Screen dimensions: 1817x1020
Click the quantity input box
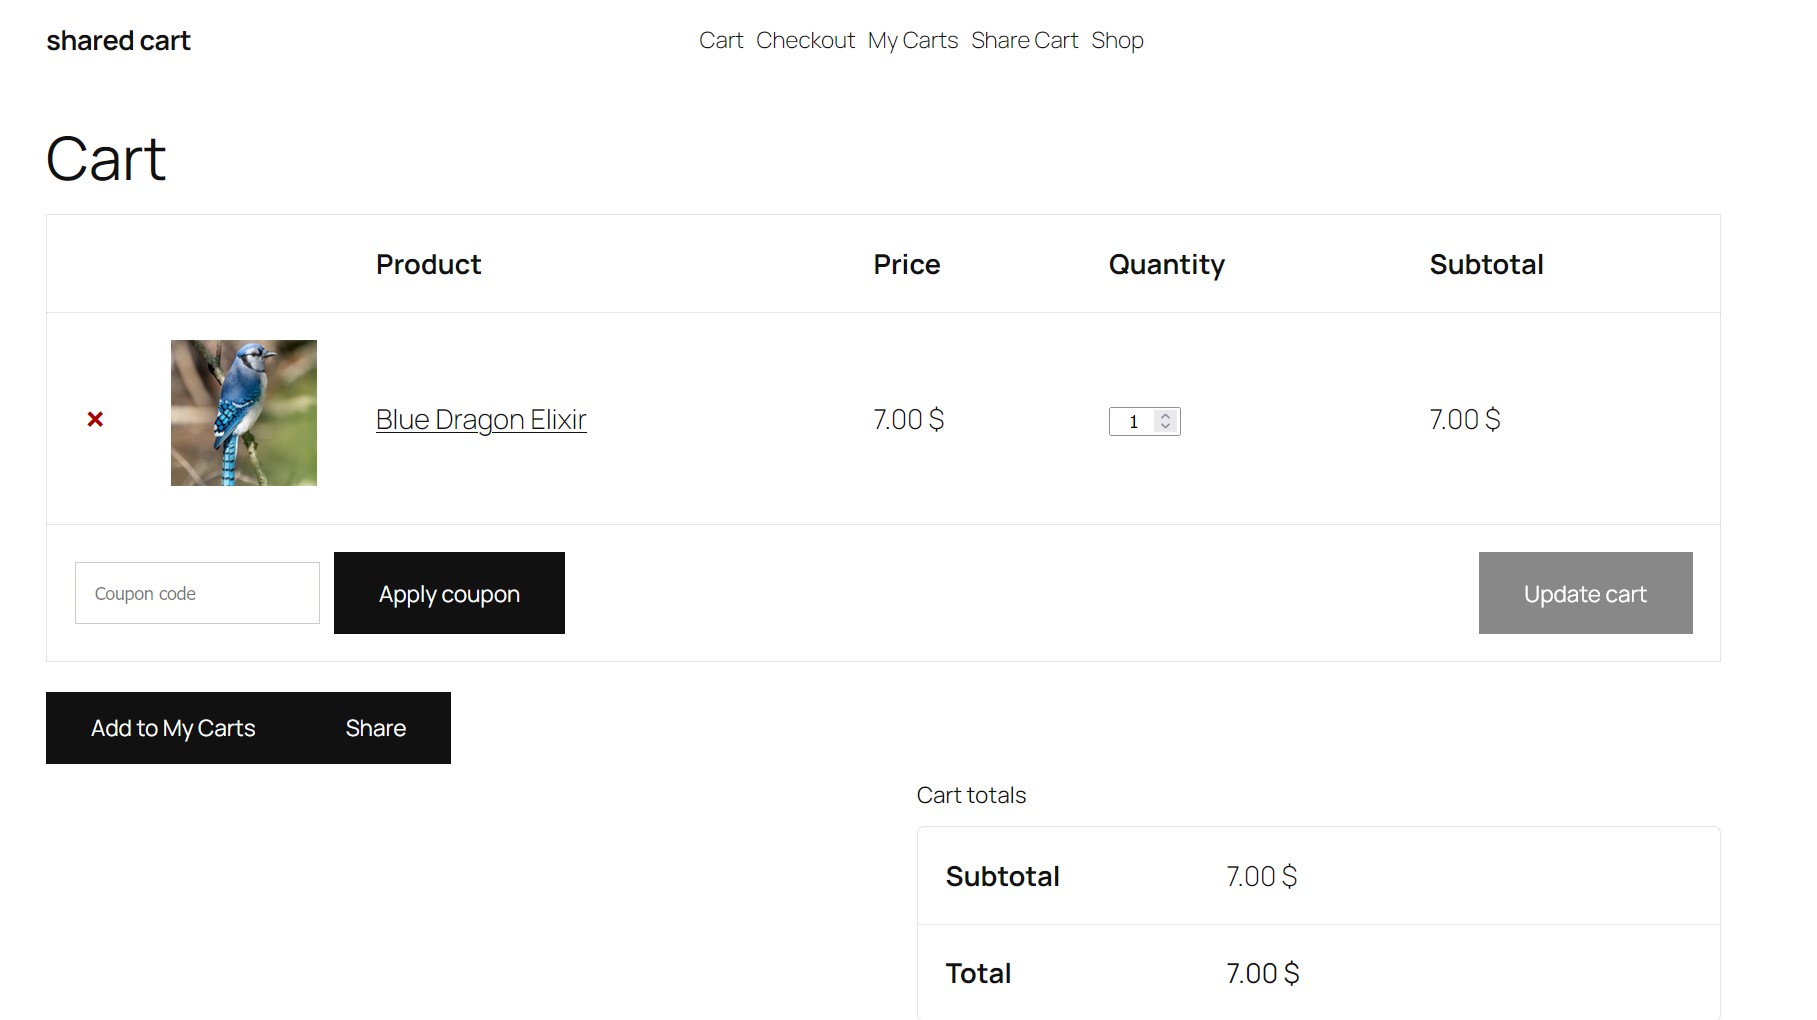1135,421
